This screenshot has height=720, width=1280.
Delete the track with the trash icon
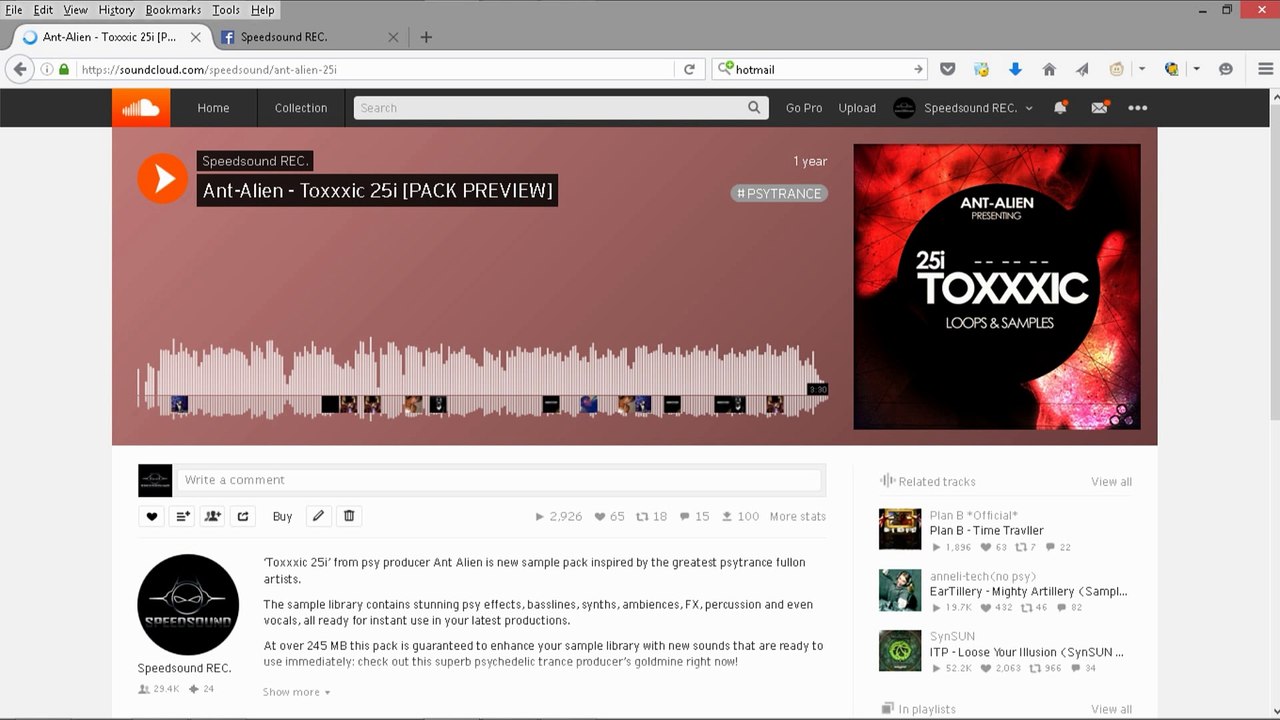click(349, 516)
